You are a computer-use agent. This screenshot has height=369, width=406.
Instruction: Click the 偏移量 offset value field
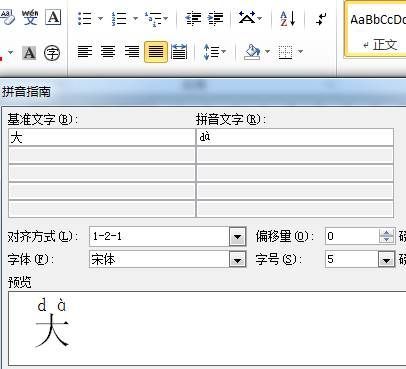[x=352, y=236]
